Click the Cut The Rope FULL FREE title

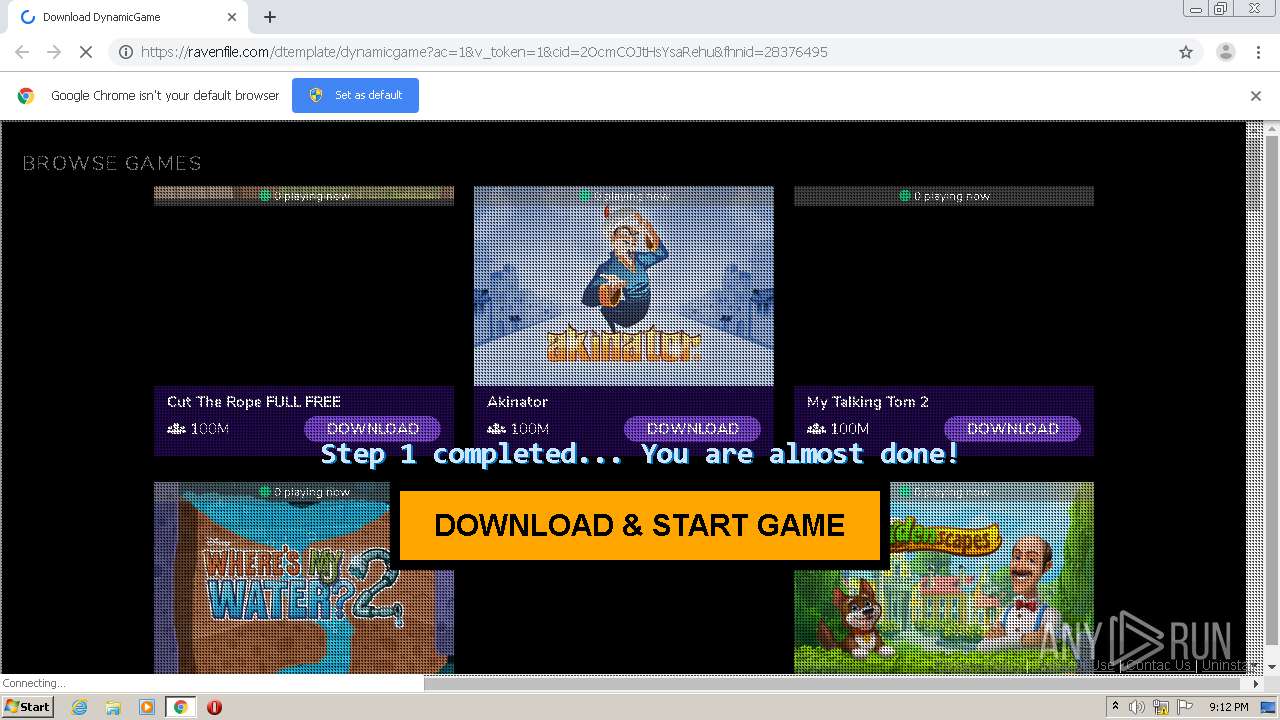click(x=254, y=402)
